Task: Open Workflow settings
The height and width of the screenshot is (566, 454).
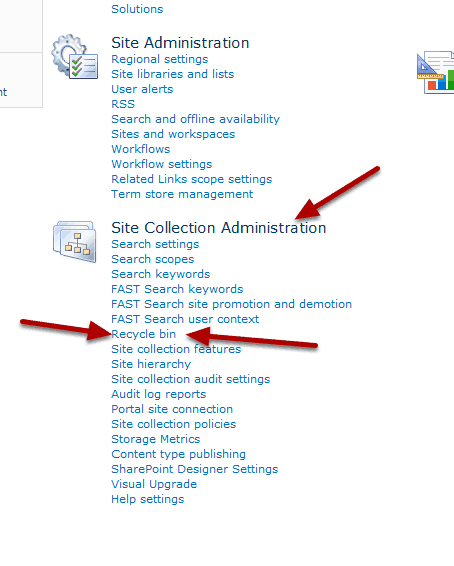Action: coord(162,165)
